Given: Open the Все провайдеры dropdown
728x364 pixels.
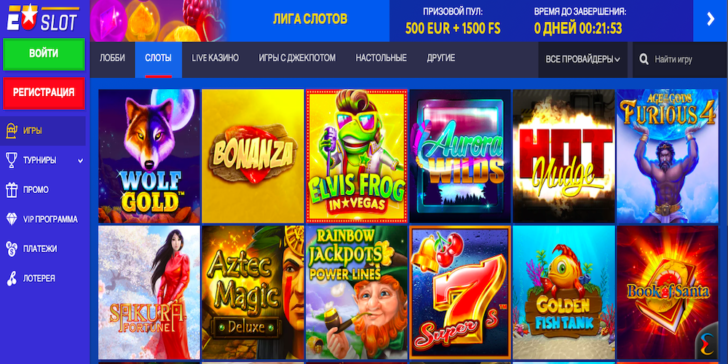Looking at the screenshot, I should 583,59.
